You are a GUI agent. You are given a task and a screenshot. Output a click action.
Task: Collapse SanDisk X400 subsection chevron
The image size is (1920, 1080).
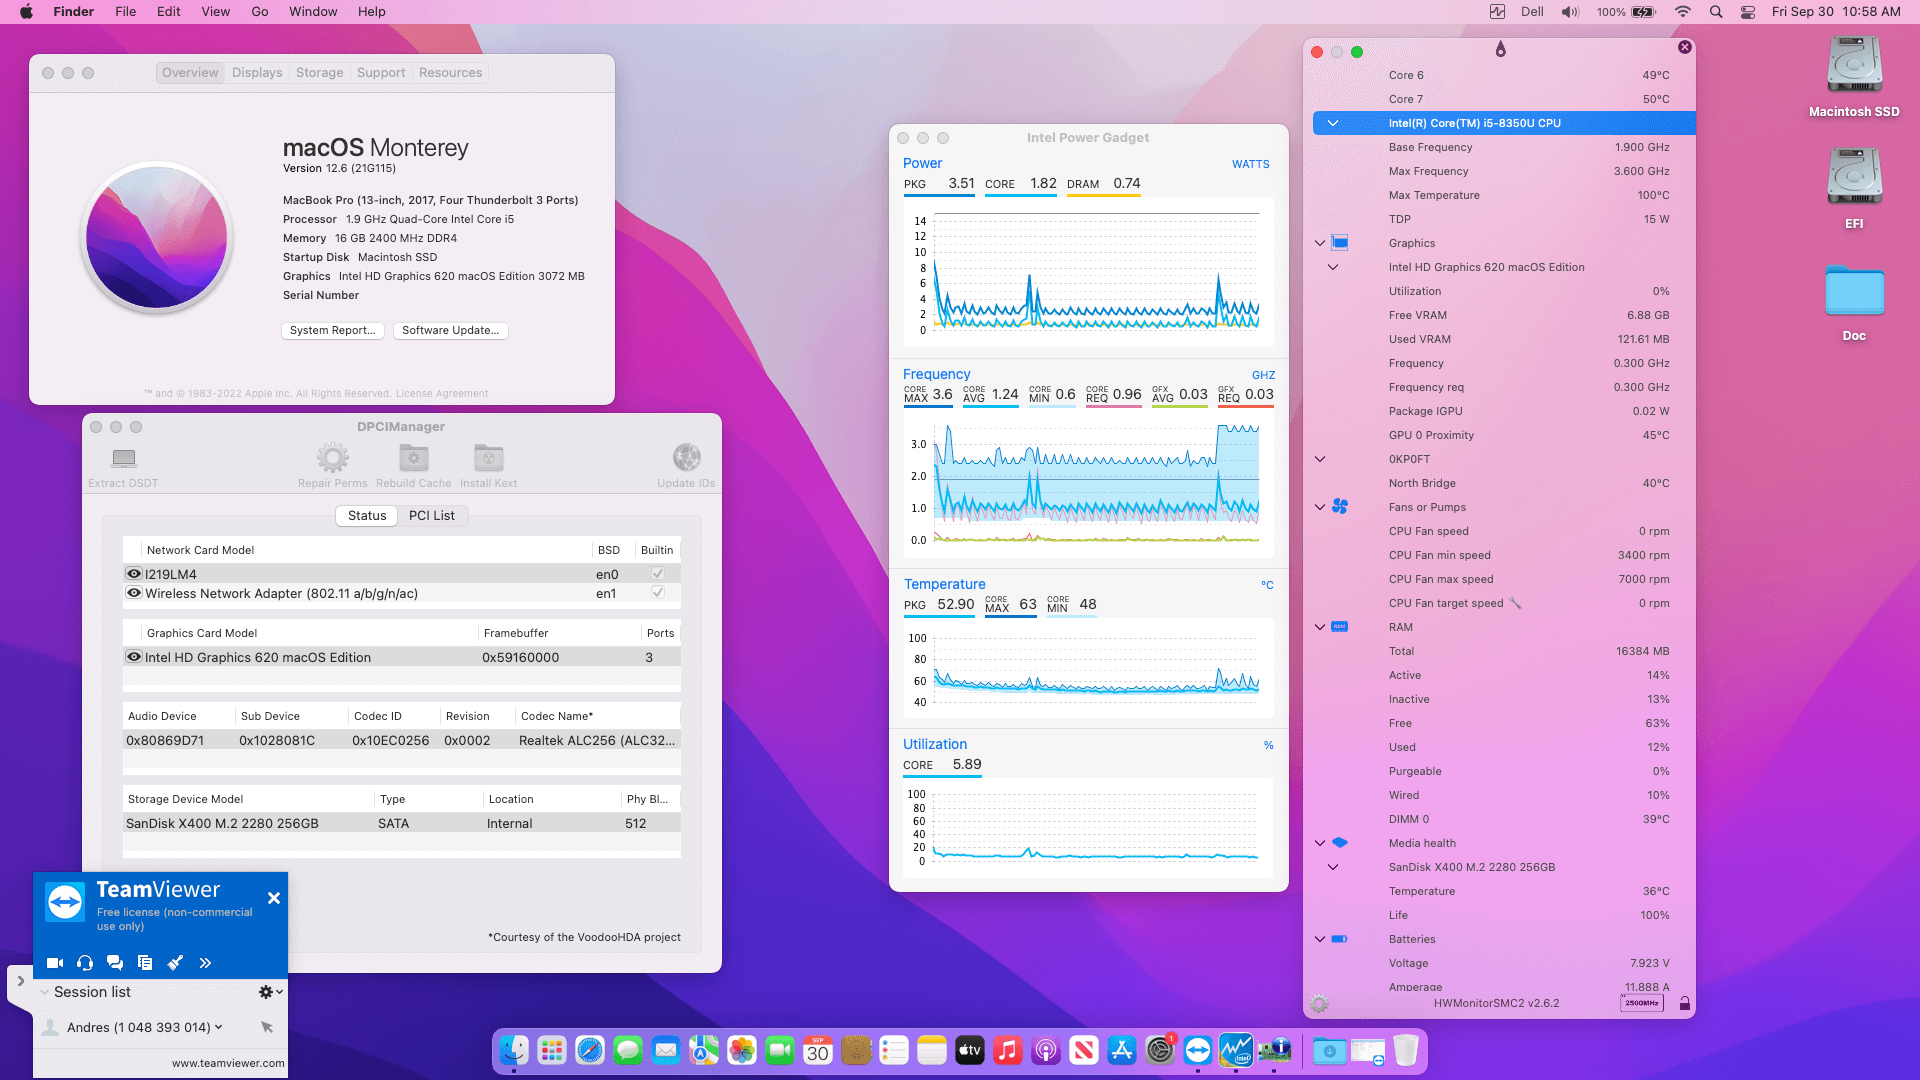pyautogui.click(x=1333, y=867)
